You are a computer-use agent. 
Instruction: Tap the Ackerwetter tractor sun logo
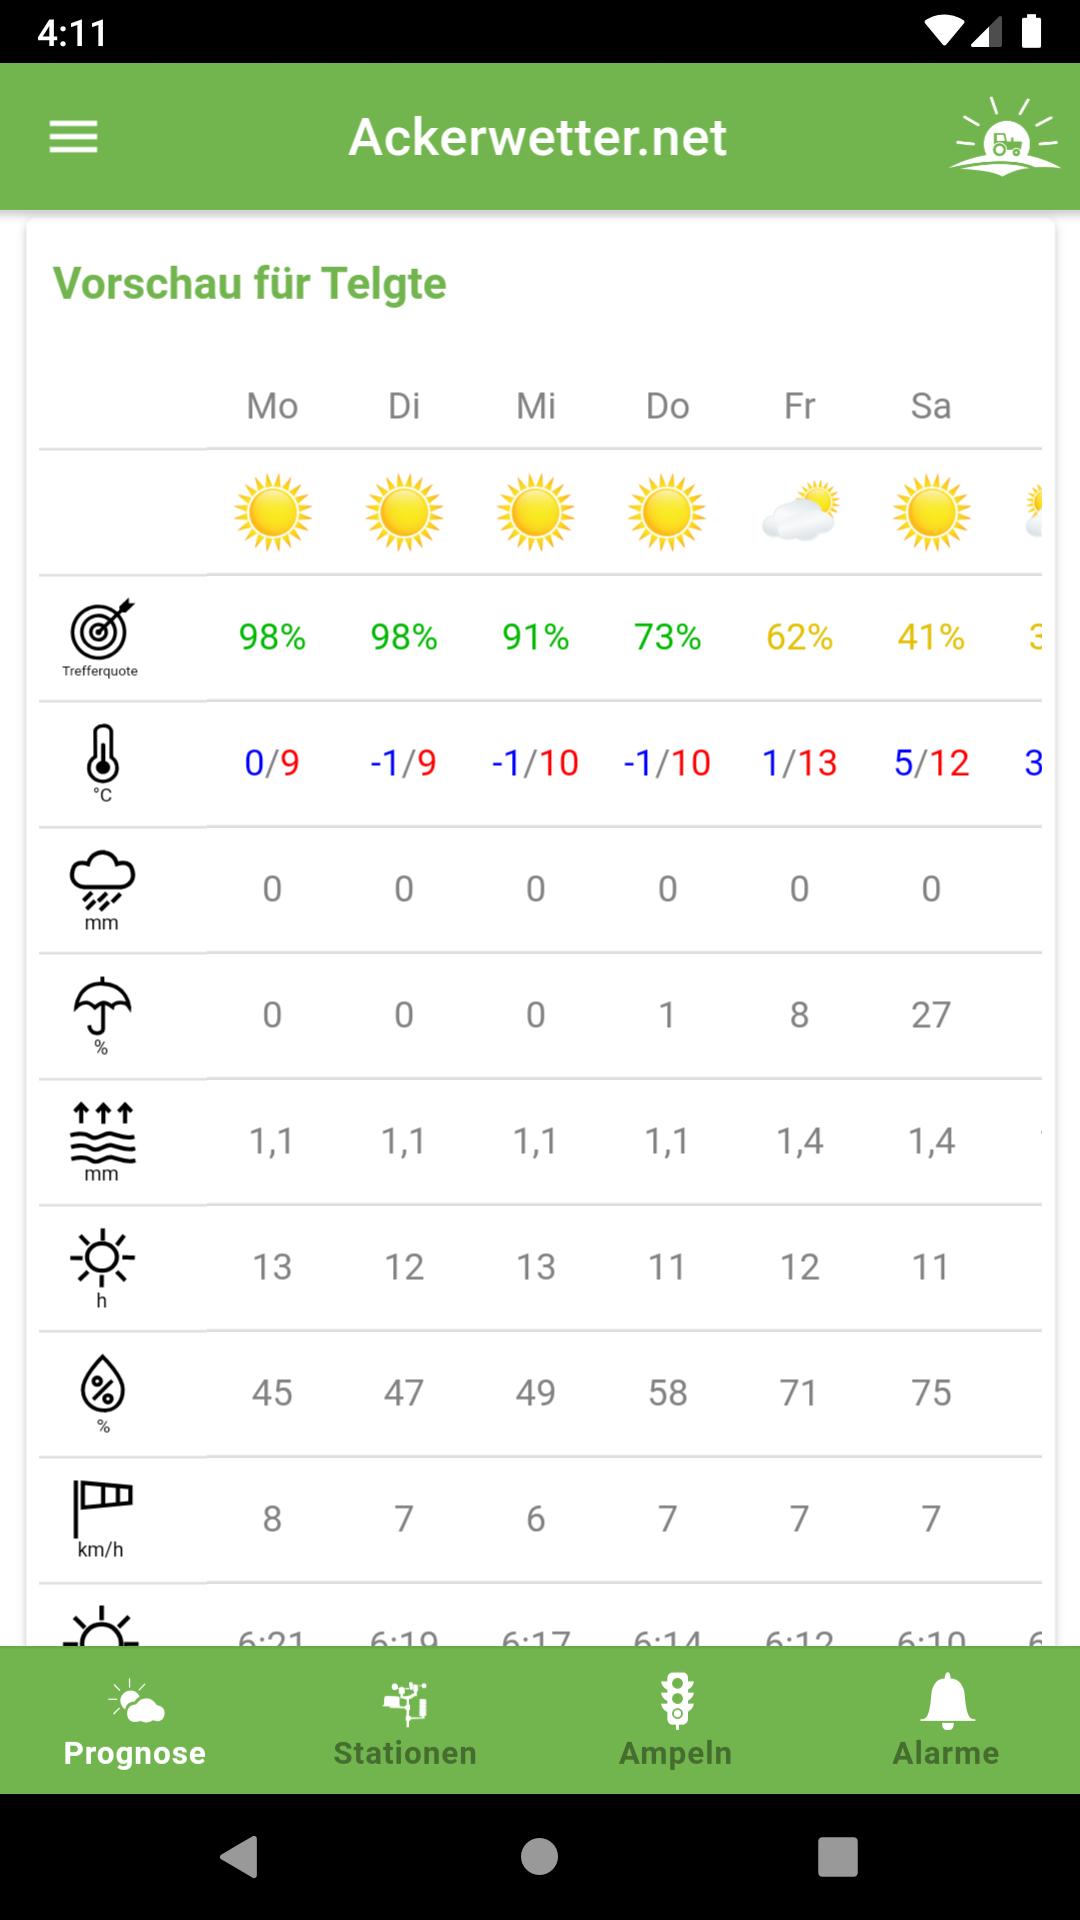tap(1005, 136)
